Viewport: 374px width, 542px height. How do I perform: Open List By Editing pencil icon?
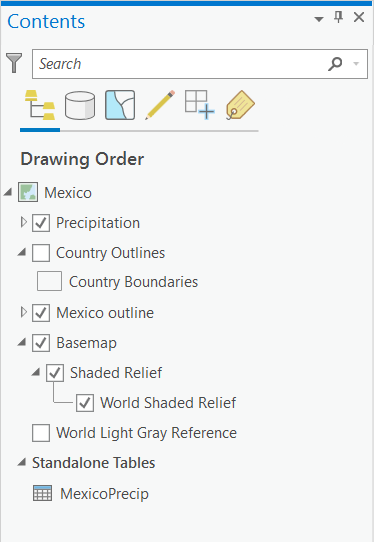(x=160, y=105)
